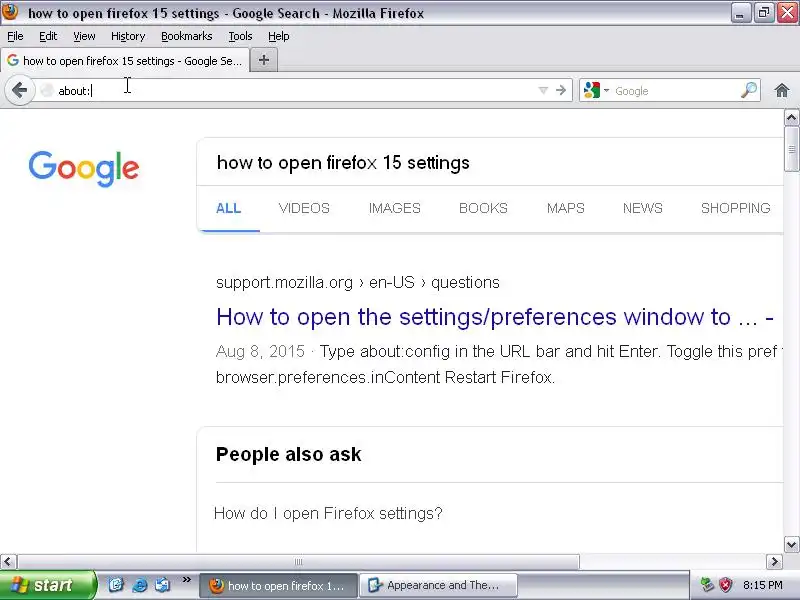Click the horizontal scrollbar thumb
The image size is (800, 600).
[298, 562]
